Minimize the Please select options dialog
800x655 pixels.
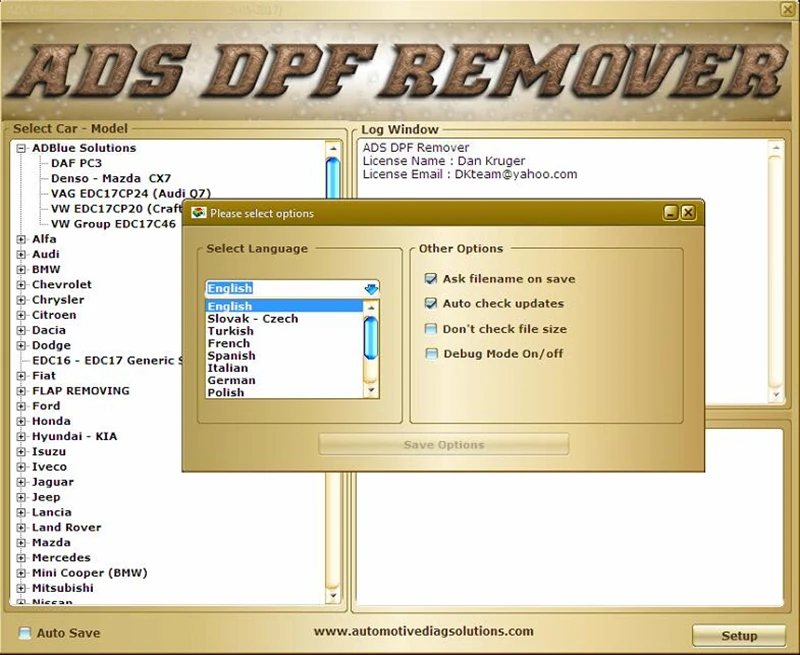point(671,213)
